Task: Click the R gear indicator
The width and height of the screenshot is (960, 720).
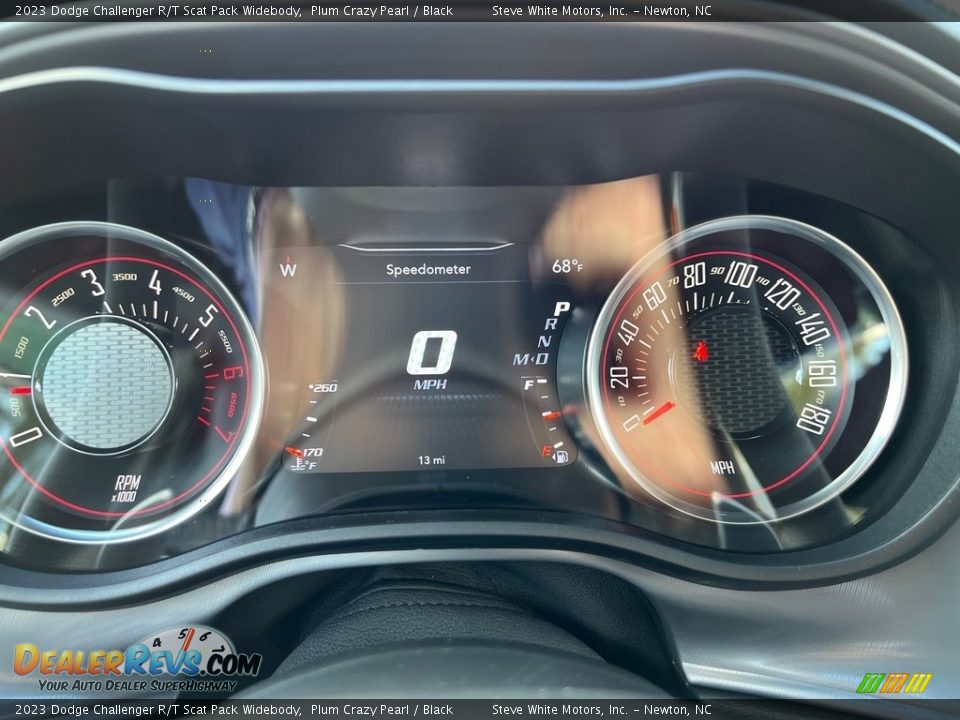Action: tap(550, 324)
